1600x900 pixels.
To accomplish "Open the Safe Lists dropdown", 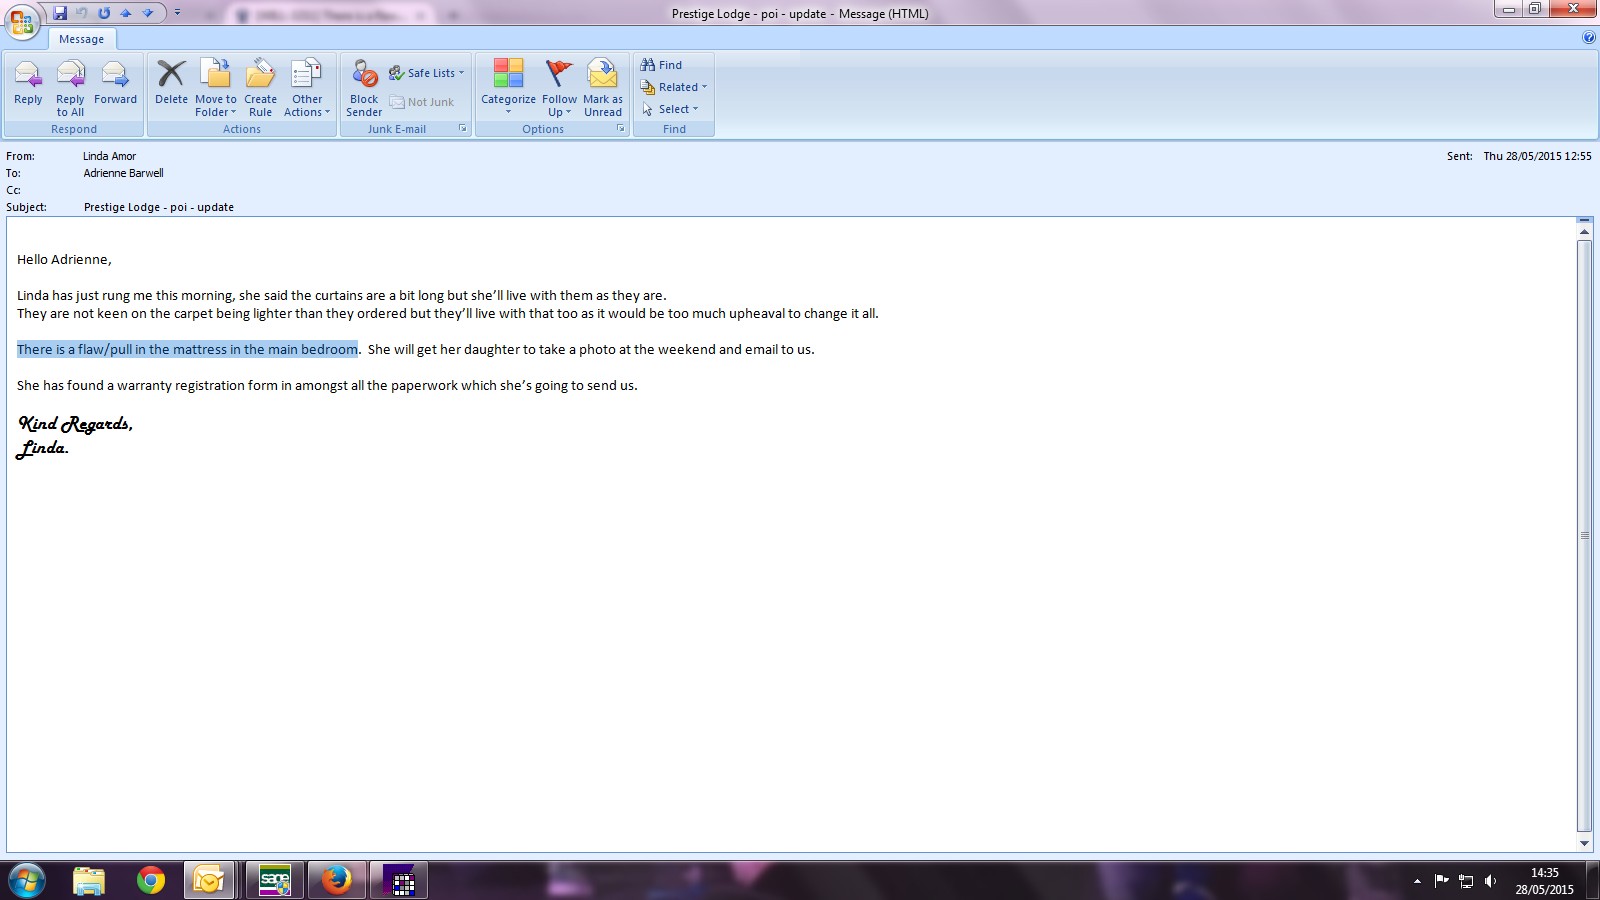I will click(427, 73).
